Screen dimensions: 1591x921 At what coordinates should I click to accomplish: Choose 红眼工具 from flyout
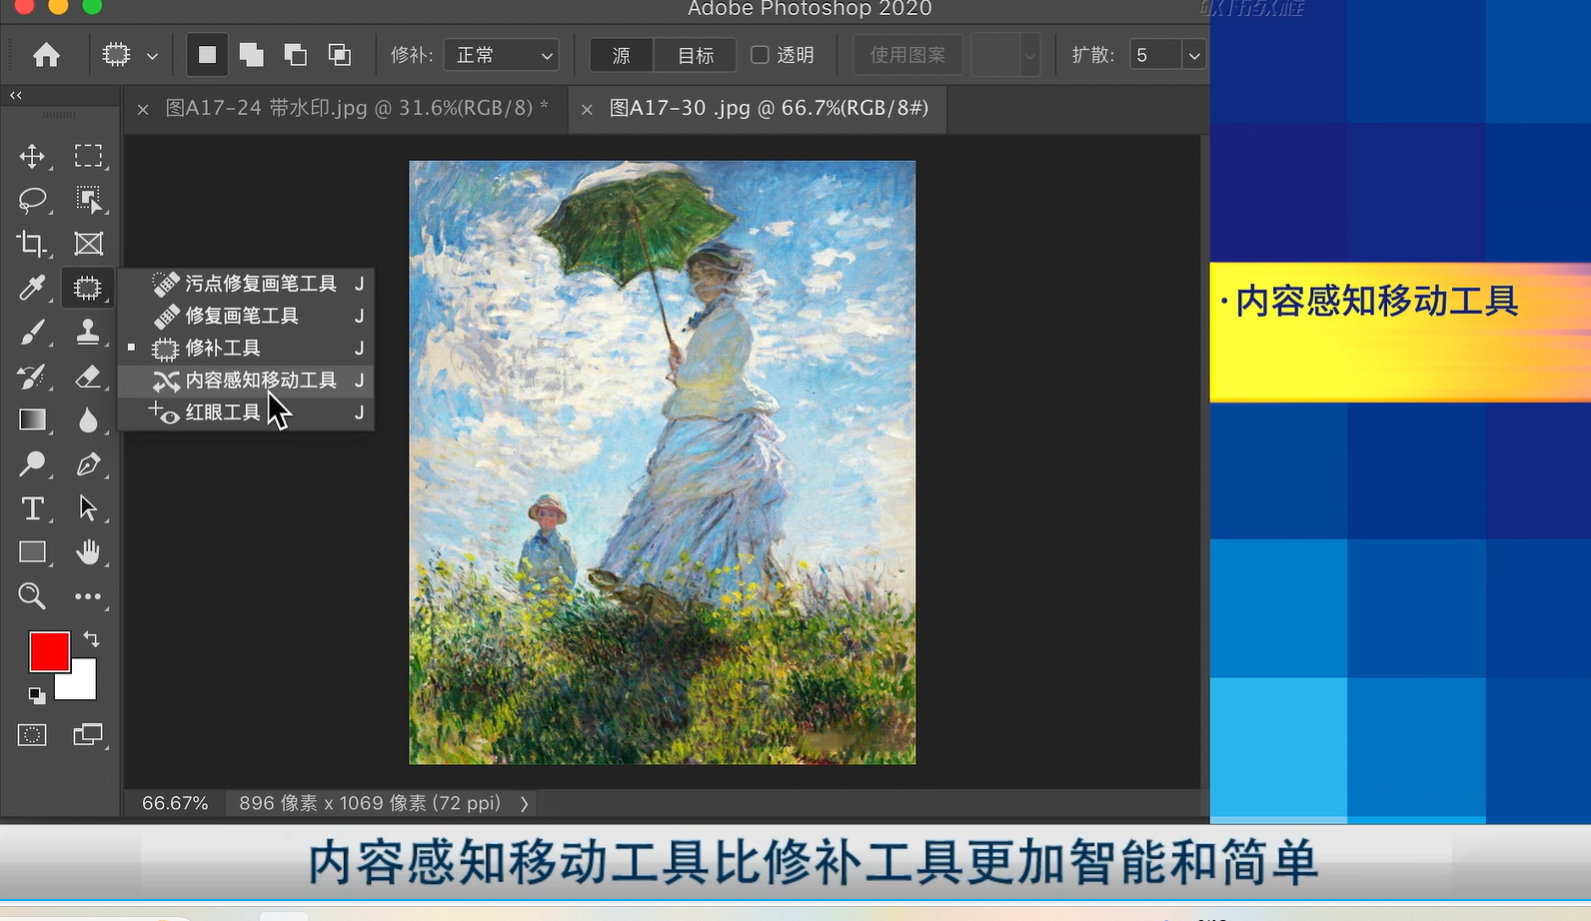[246, 412]
